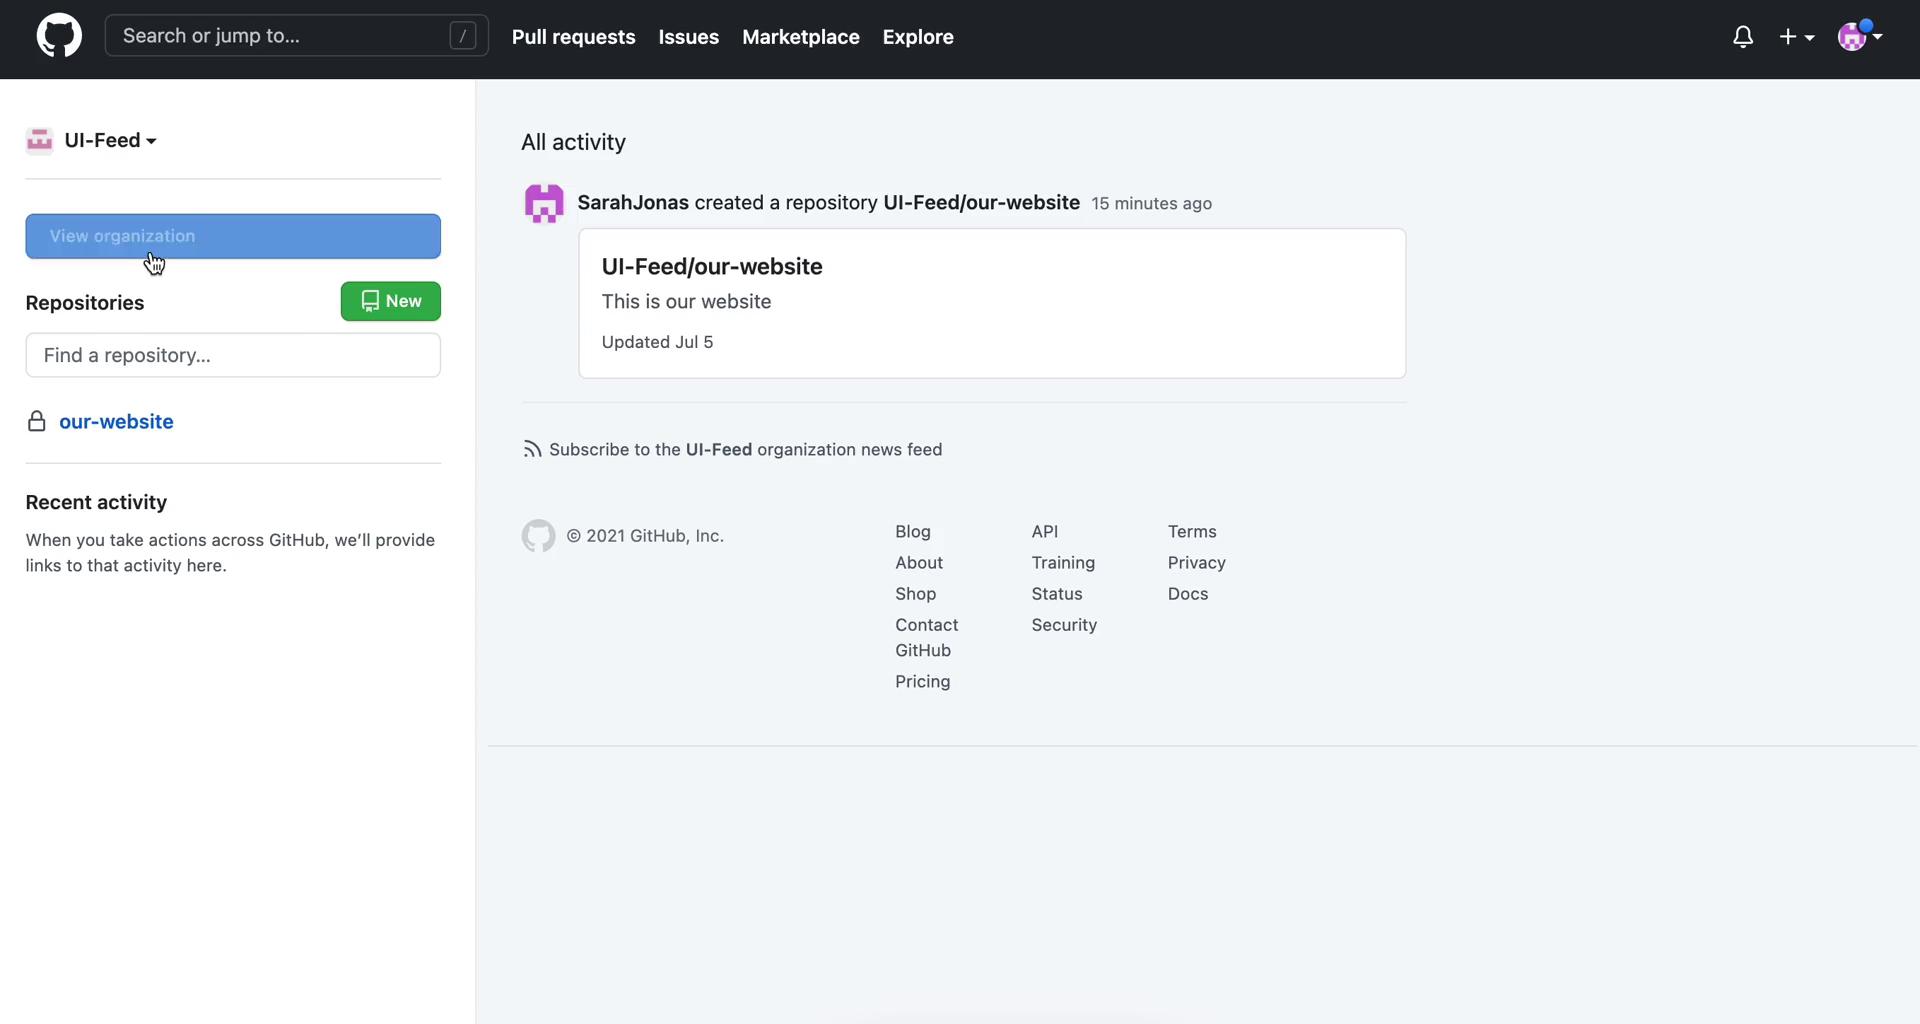The image size is (1920, 1024).
Task: Open the Status footer link
Action: [1057, 594]
